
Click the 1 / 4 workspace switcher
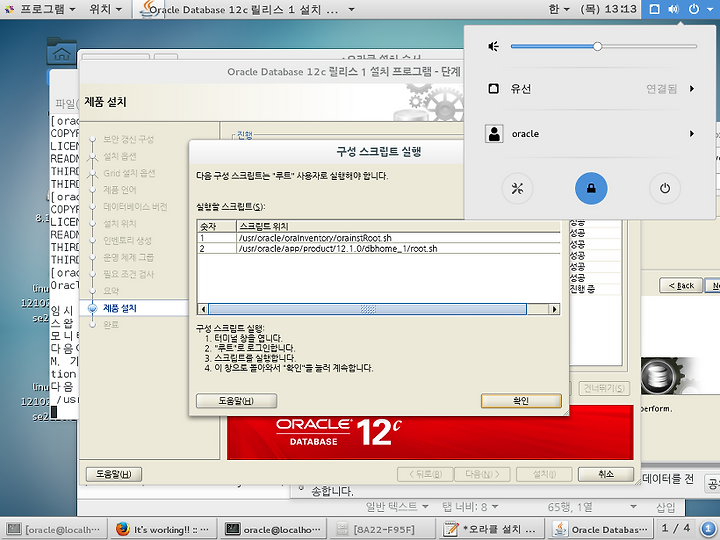676,528
